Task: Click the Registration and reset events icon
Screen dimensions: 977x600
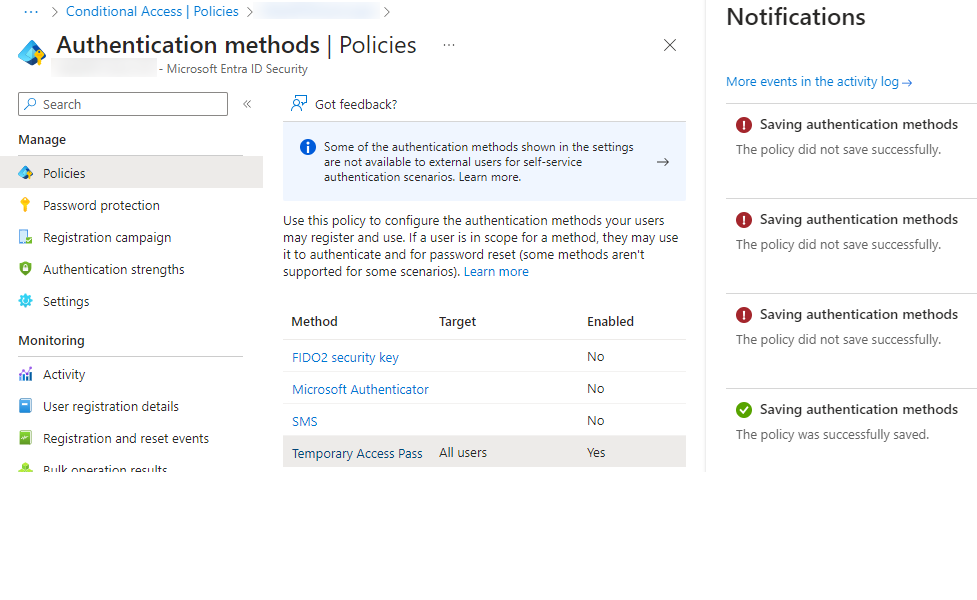Action: click(26, 438)
